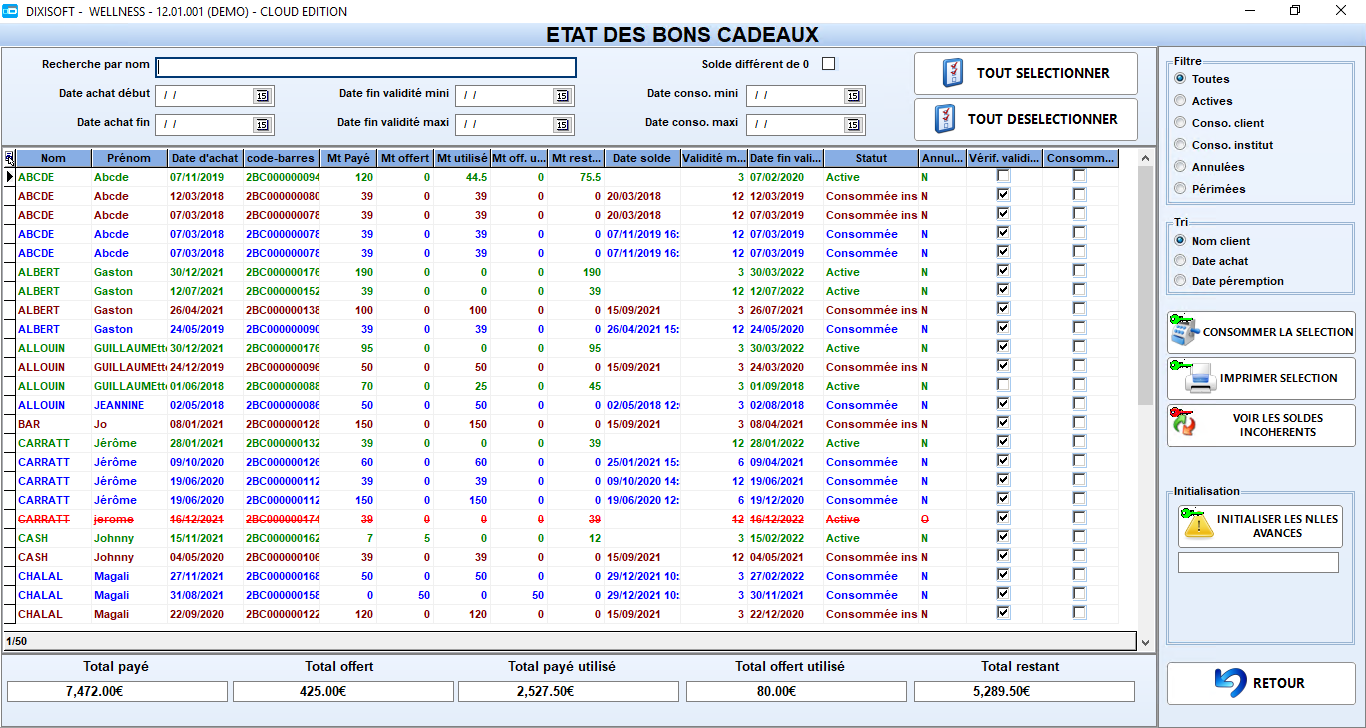
Task: Click the Total payé utilisé value 2,527.50€
Action: click(568, 692)
